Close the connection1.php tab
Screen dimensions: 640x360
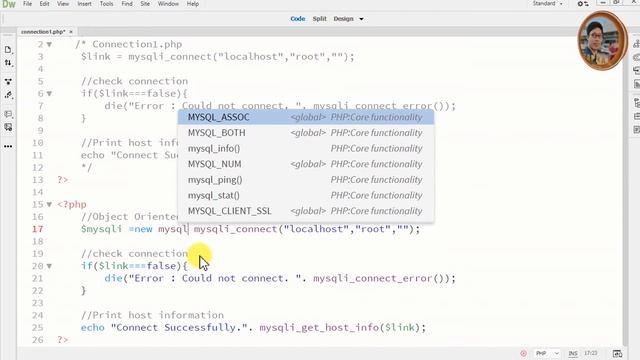71,31
